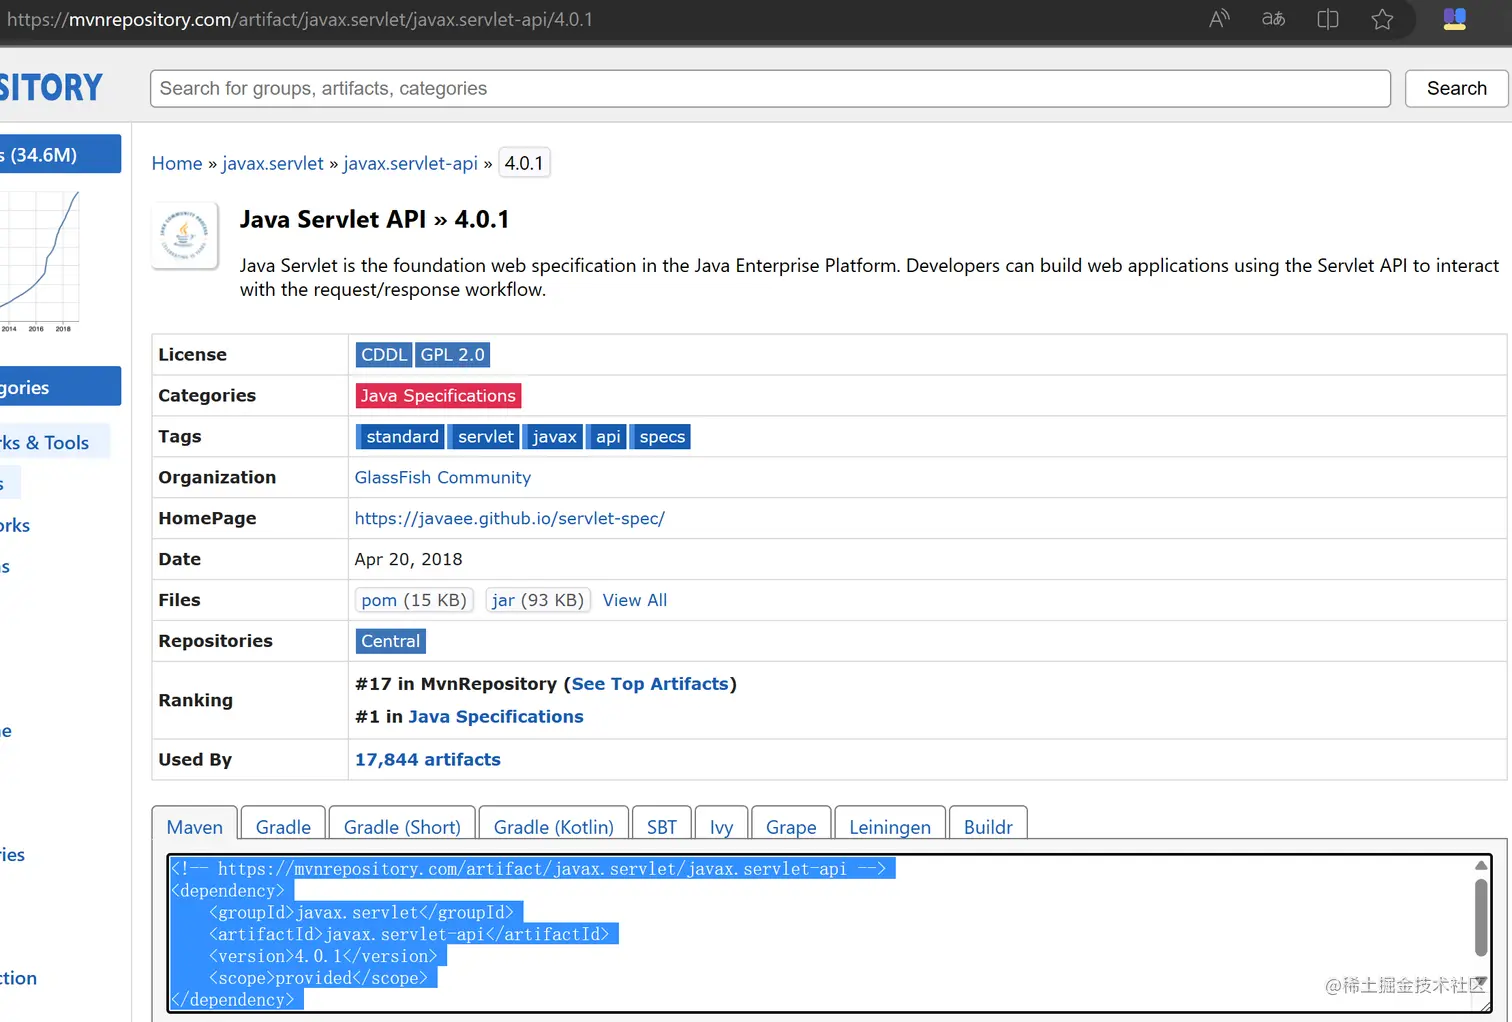Click View All files link

coord(635,600)
